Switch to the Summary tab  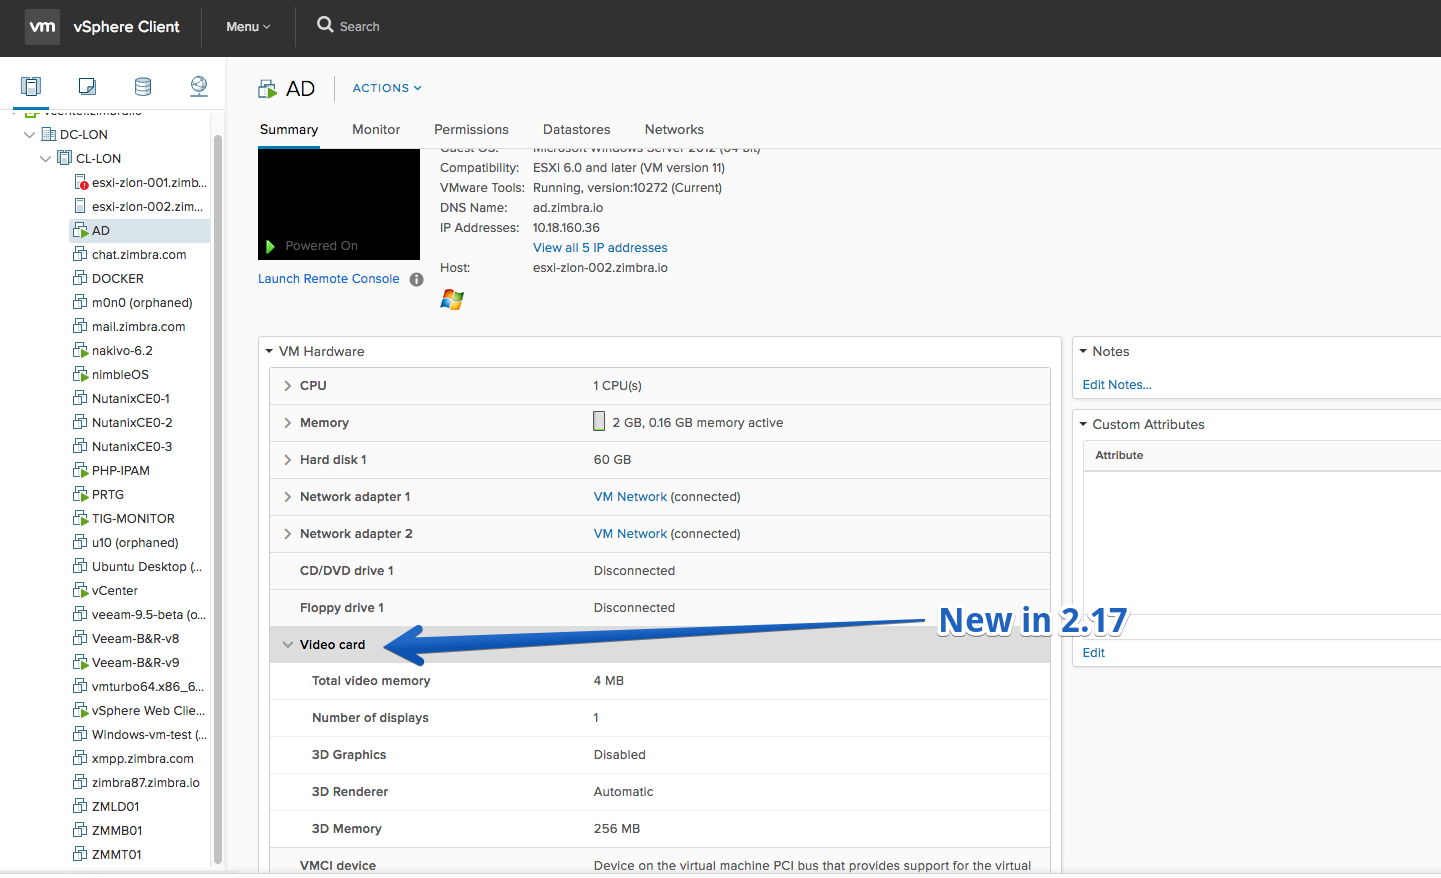(289, 130)
